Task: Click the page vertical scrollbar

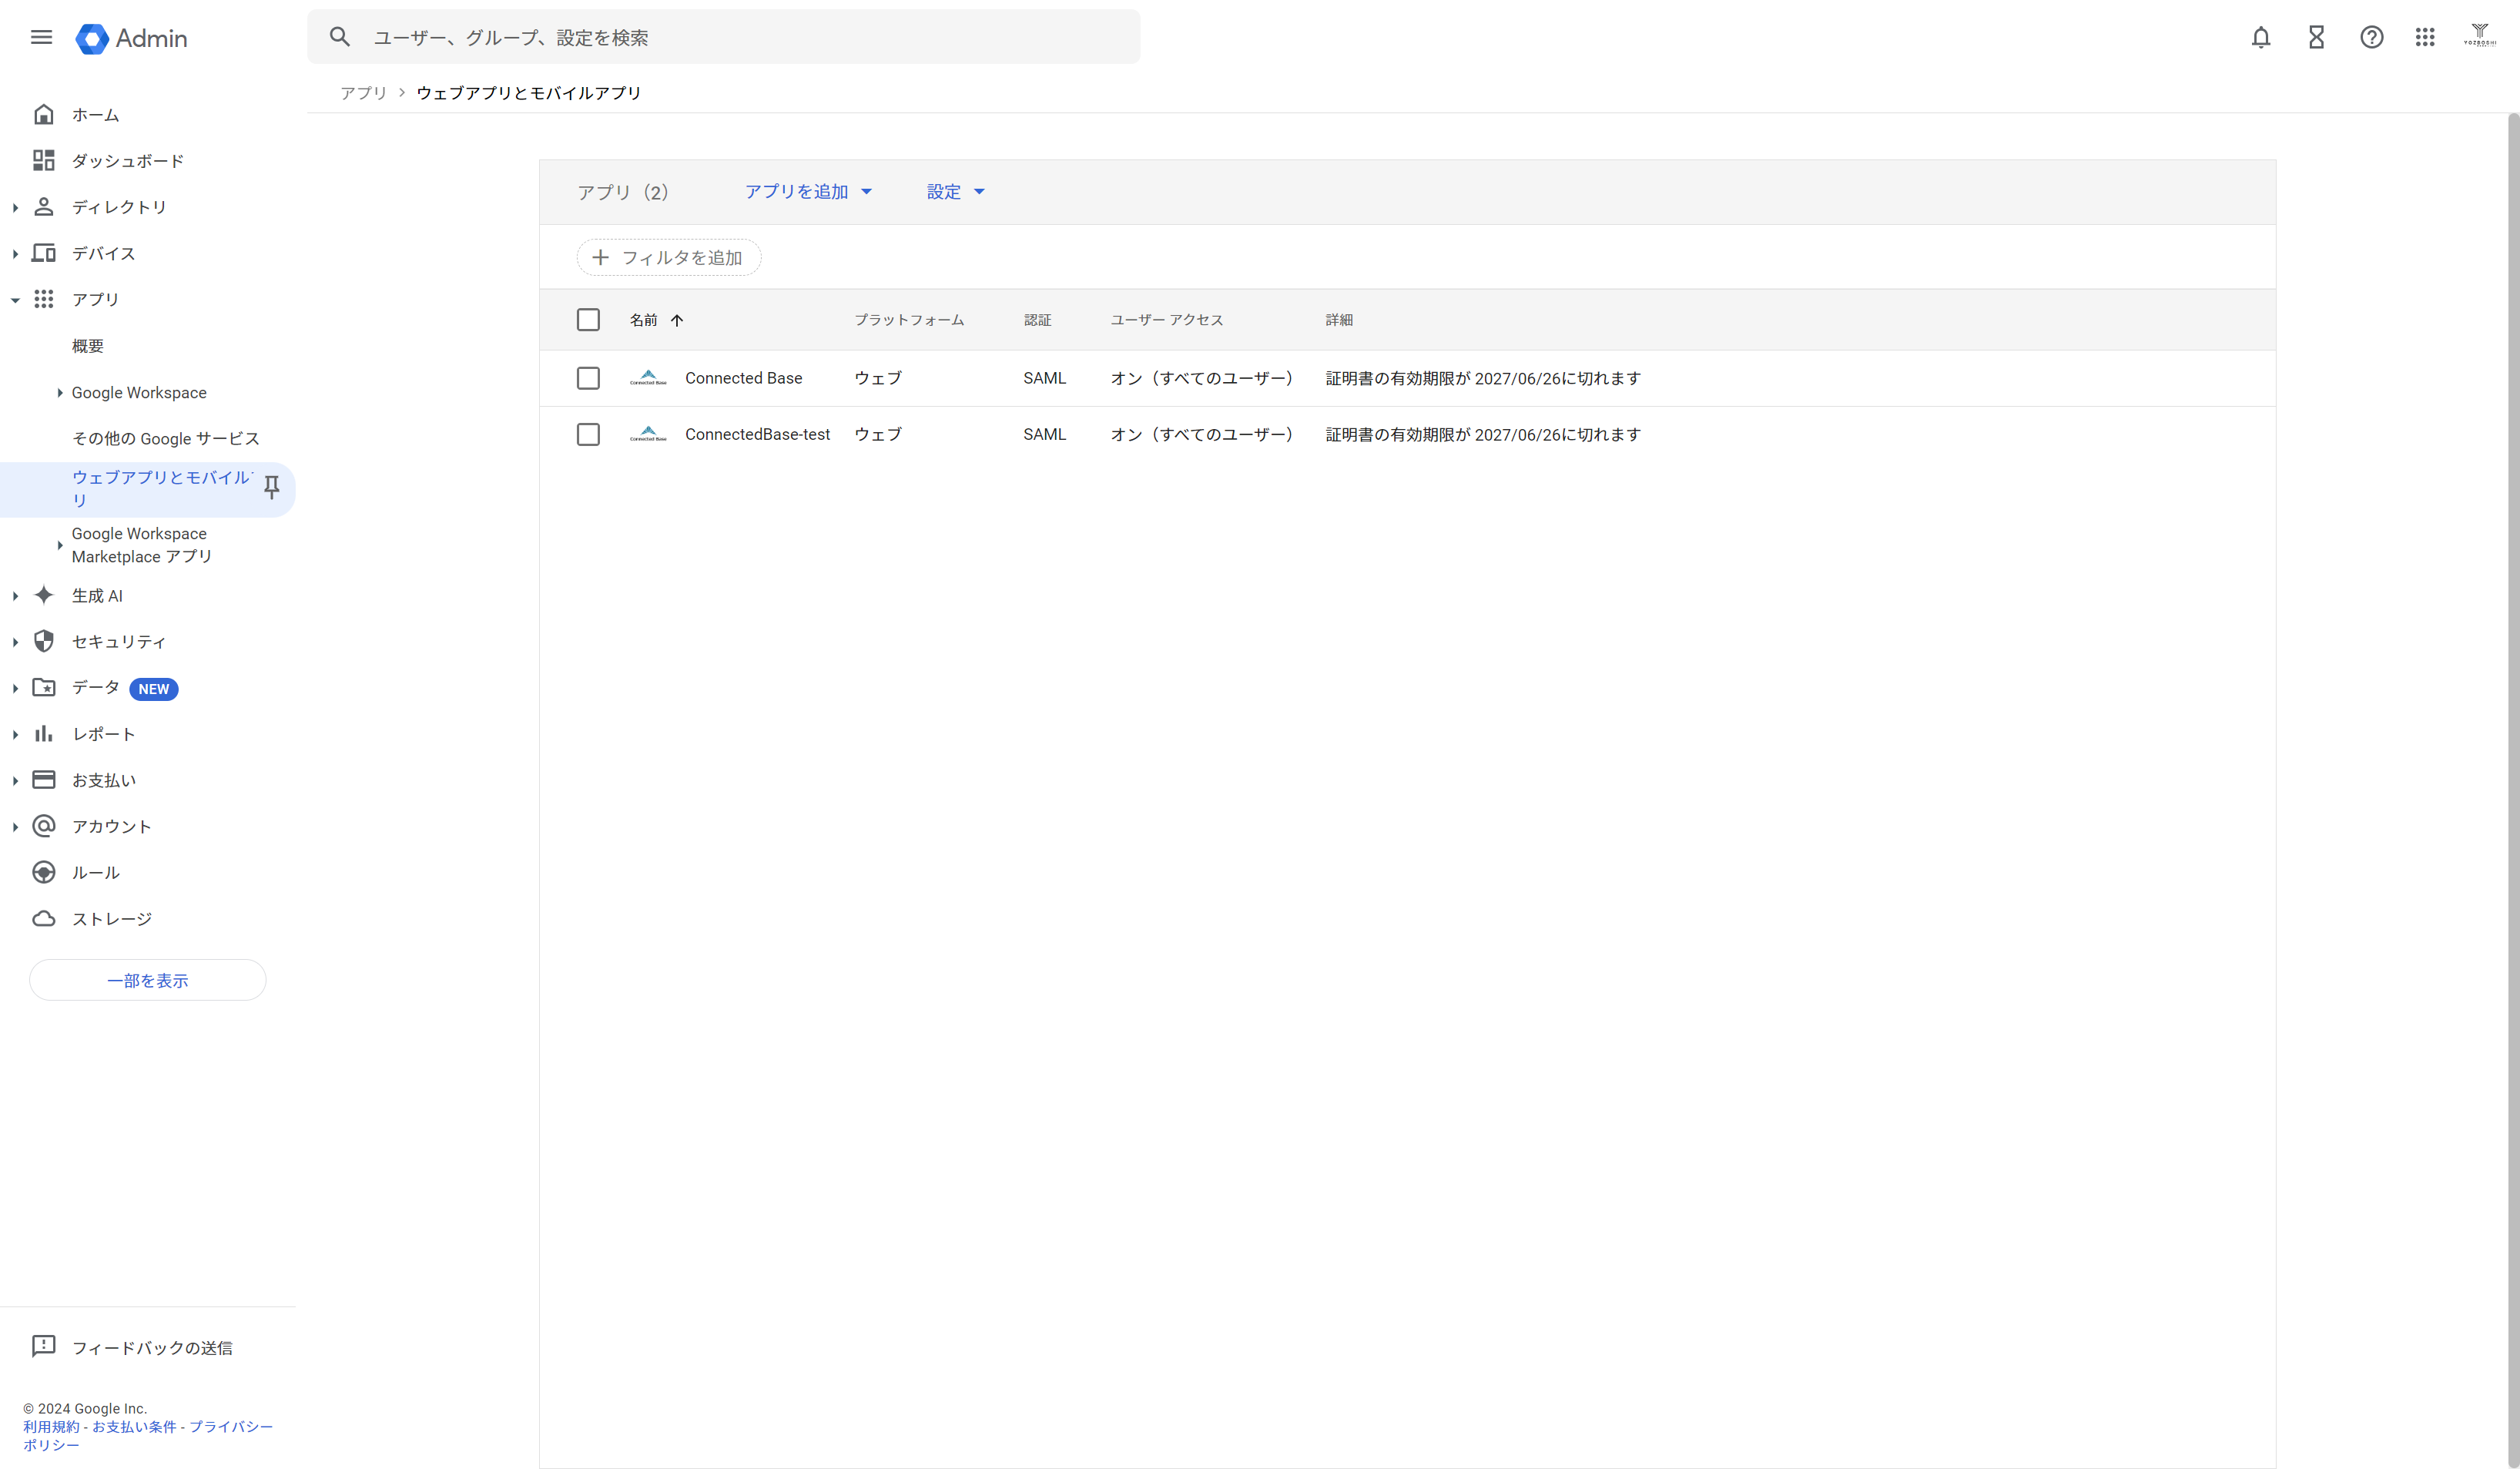Action: pyautogui.click(x=2513, y=790)
